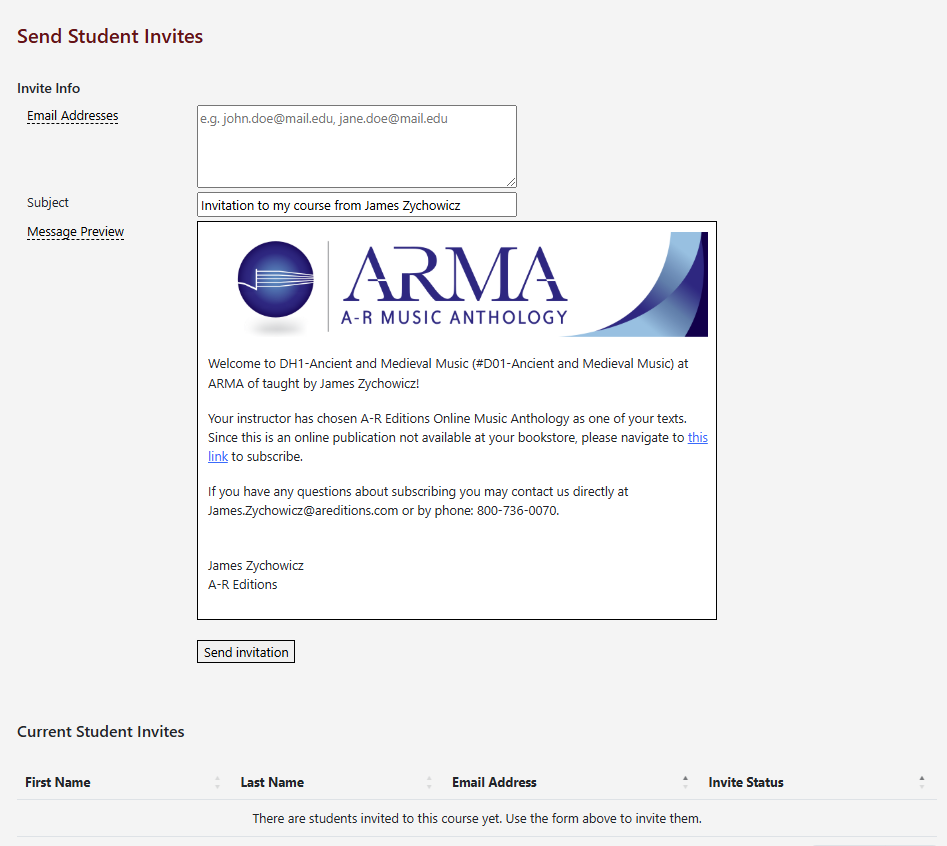
Task: Click the Email Address sort arrows
Action: 685,783
